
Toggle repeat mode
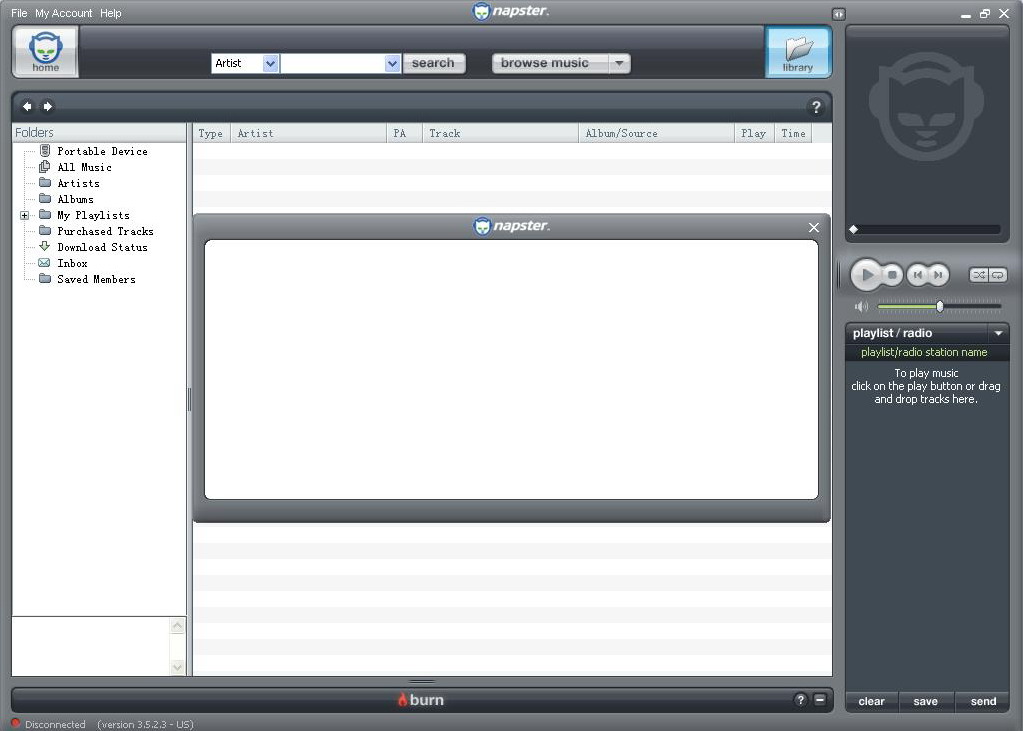(x=998, y=275)
